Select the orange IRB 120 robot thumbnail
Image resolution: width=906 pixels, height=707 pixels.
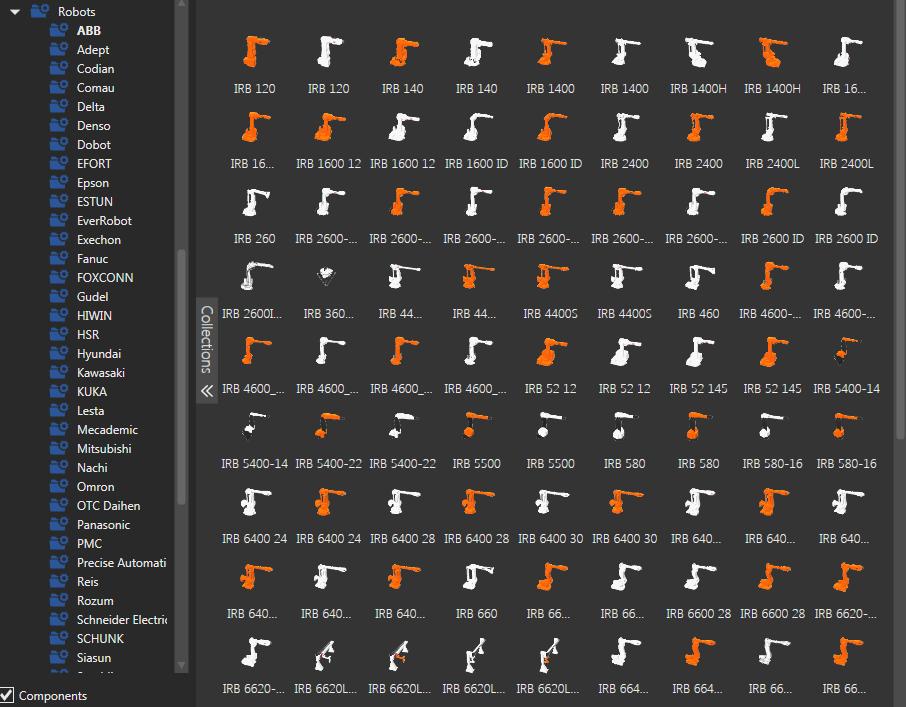pos(255,51)
